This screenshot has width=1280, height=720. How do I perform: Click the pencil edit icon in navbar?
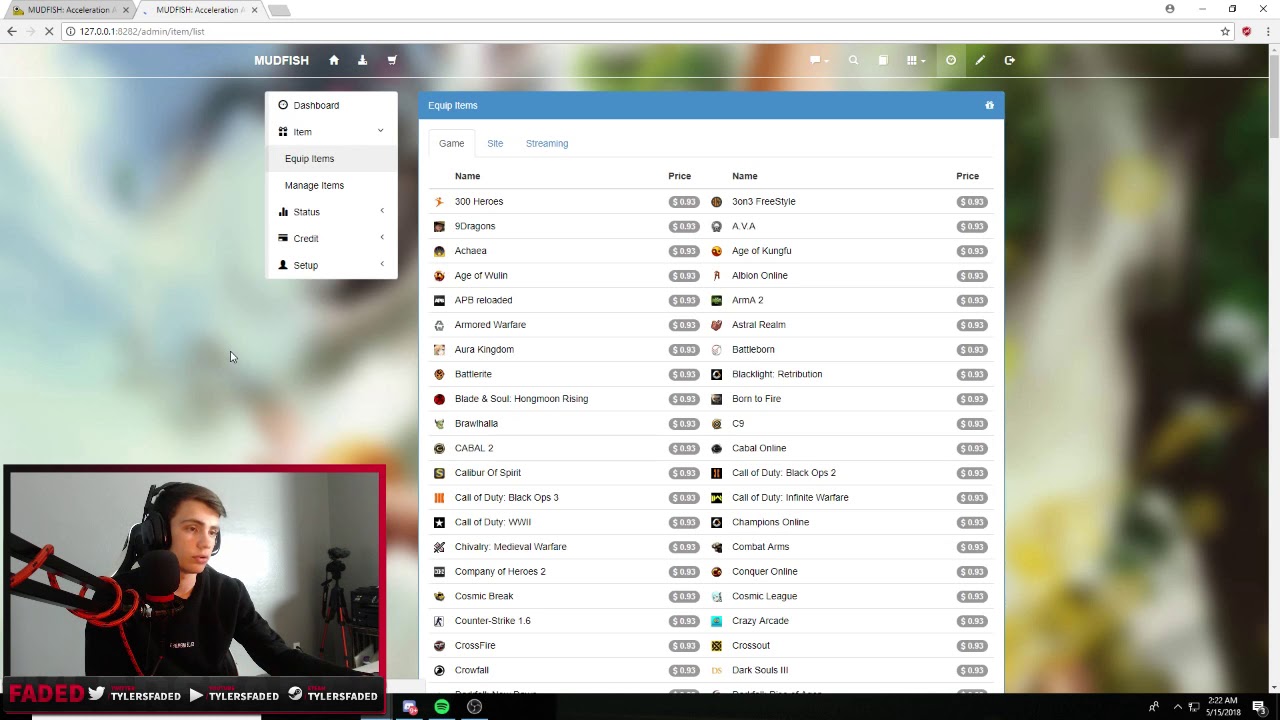[980, 60]
